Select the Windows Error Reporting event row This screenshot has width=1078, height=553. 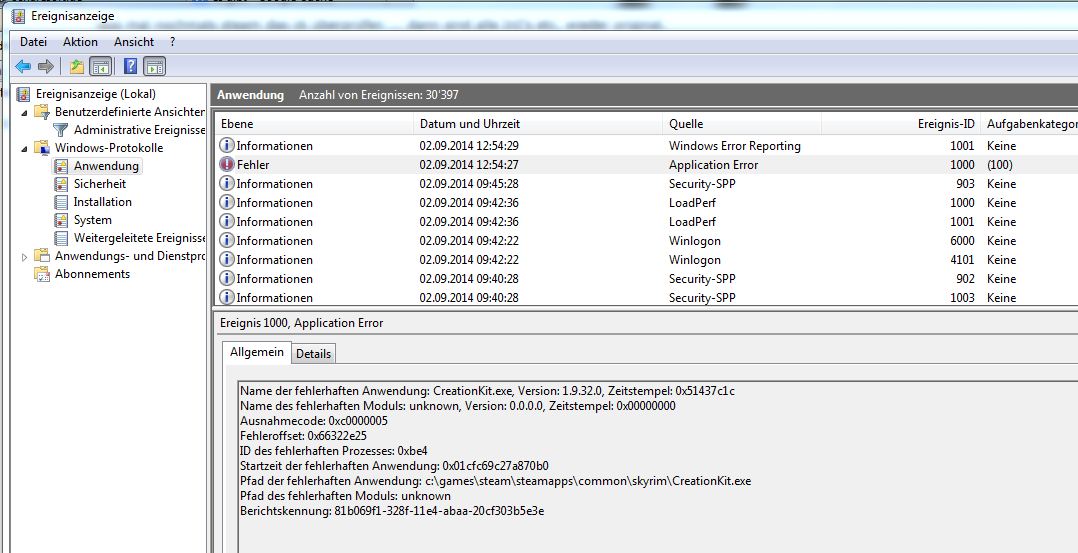(x=734, y=146)
